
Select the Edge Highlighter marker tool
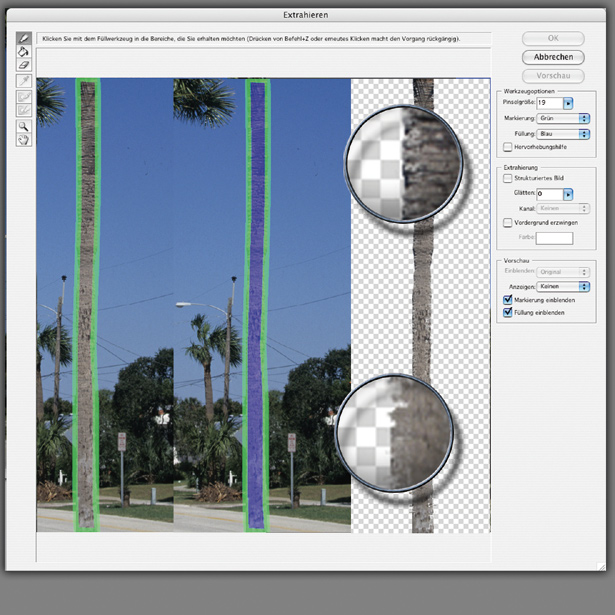(24, 37)
